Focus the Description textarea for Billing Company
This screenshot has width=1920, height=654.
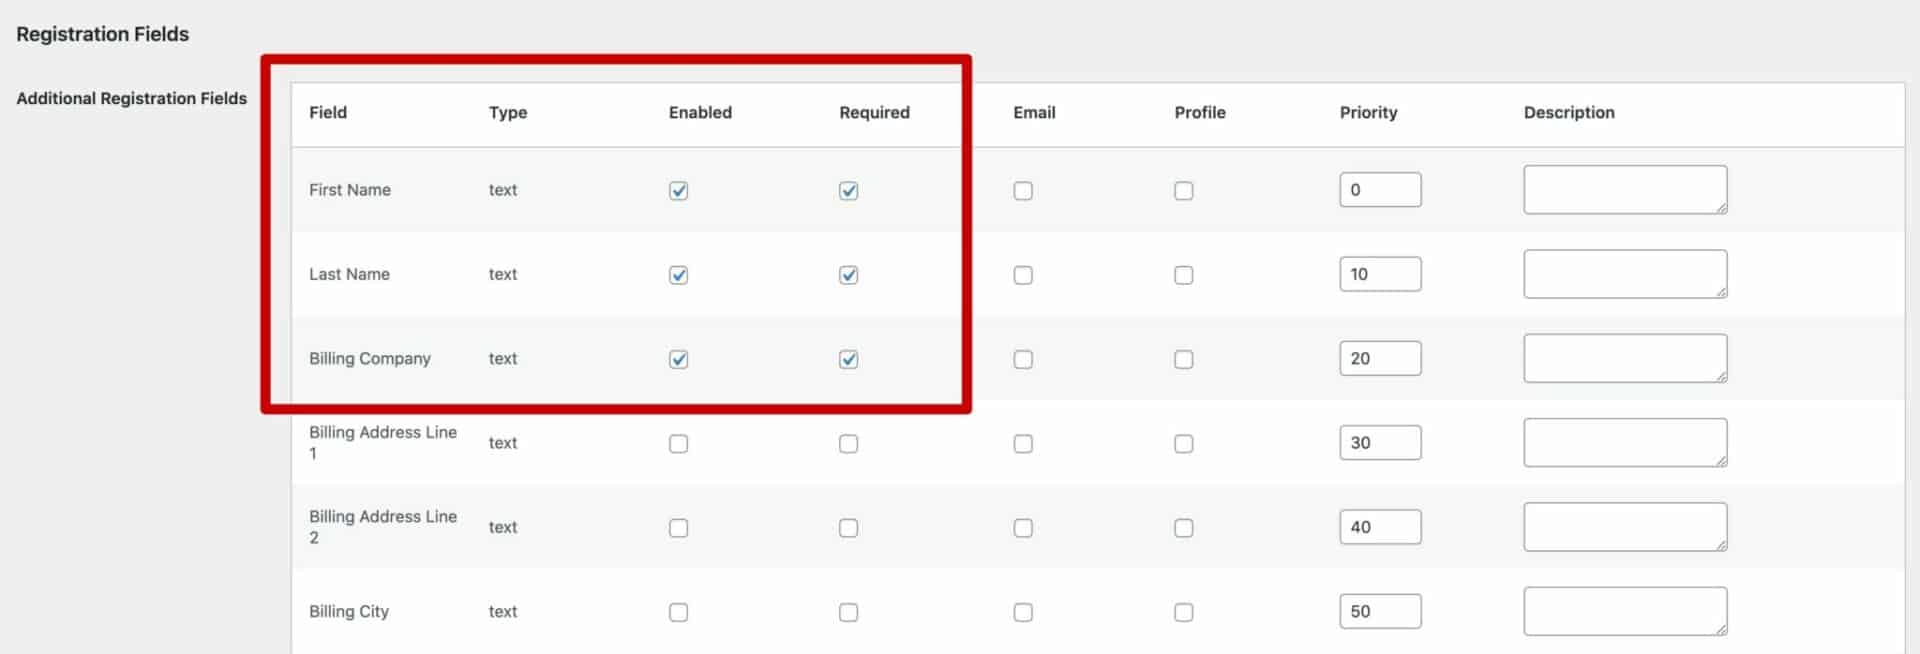point(1624,357)
